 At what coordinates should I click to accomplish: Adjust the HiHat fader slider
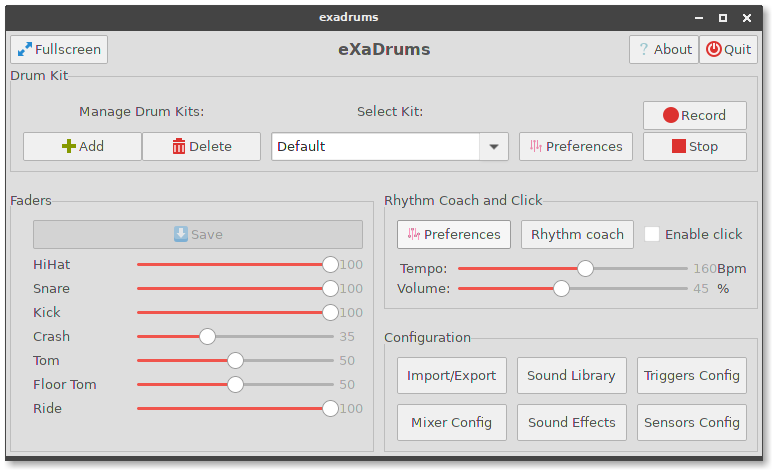point(237,264)
